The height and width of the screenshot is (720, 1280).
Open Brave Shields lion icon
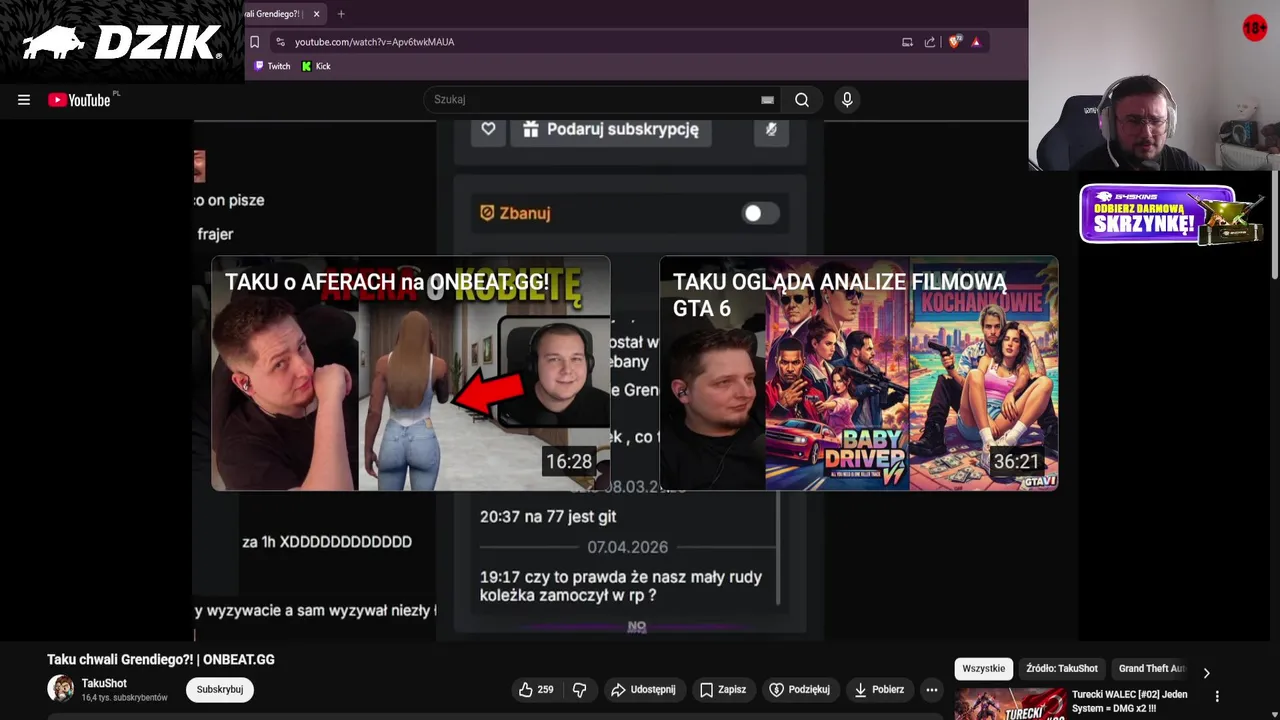(955, 42)
